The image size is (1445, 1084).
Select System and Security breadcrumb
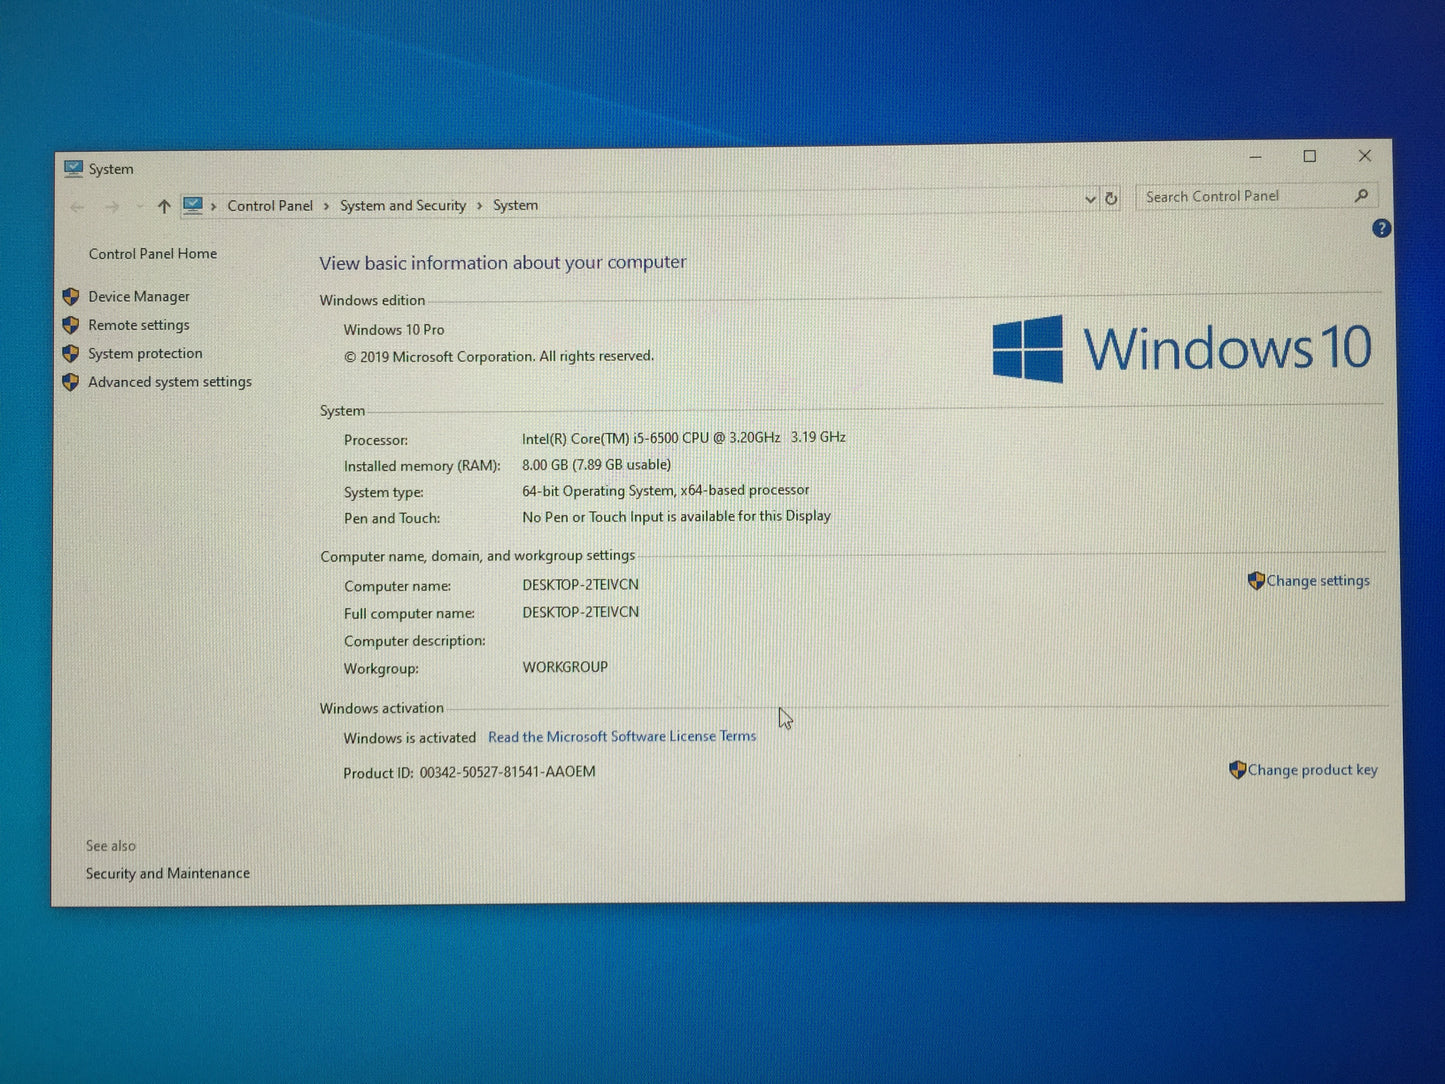pos(402,206)
